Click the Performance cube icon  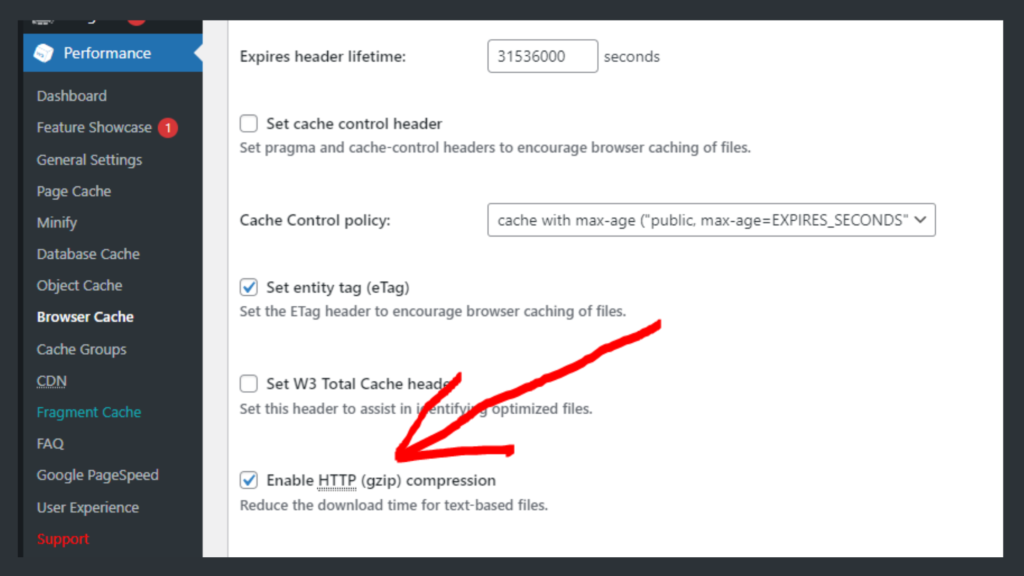(x=44, y=53)
